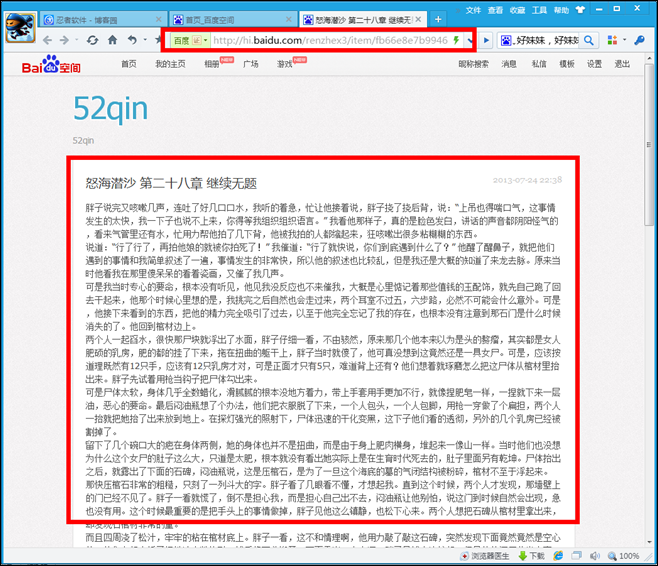Toggle the speaker mute icon
The height and width of the screenshot is (566, 658).
(595, 556)
